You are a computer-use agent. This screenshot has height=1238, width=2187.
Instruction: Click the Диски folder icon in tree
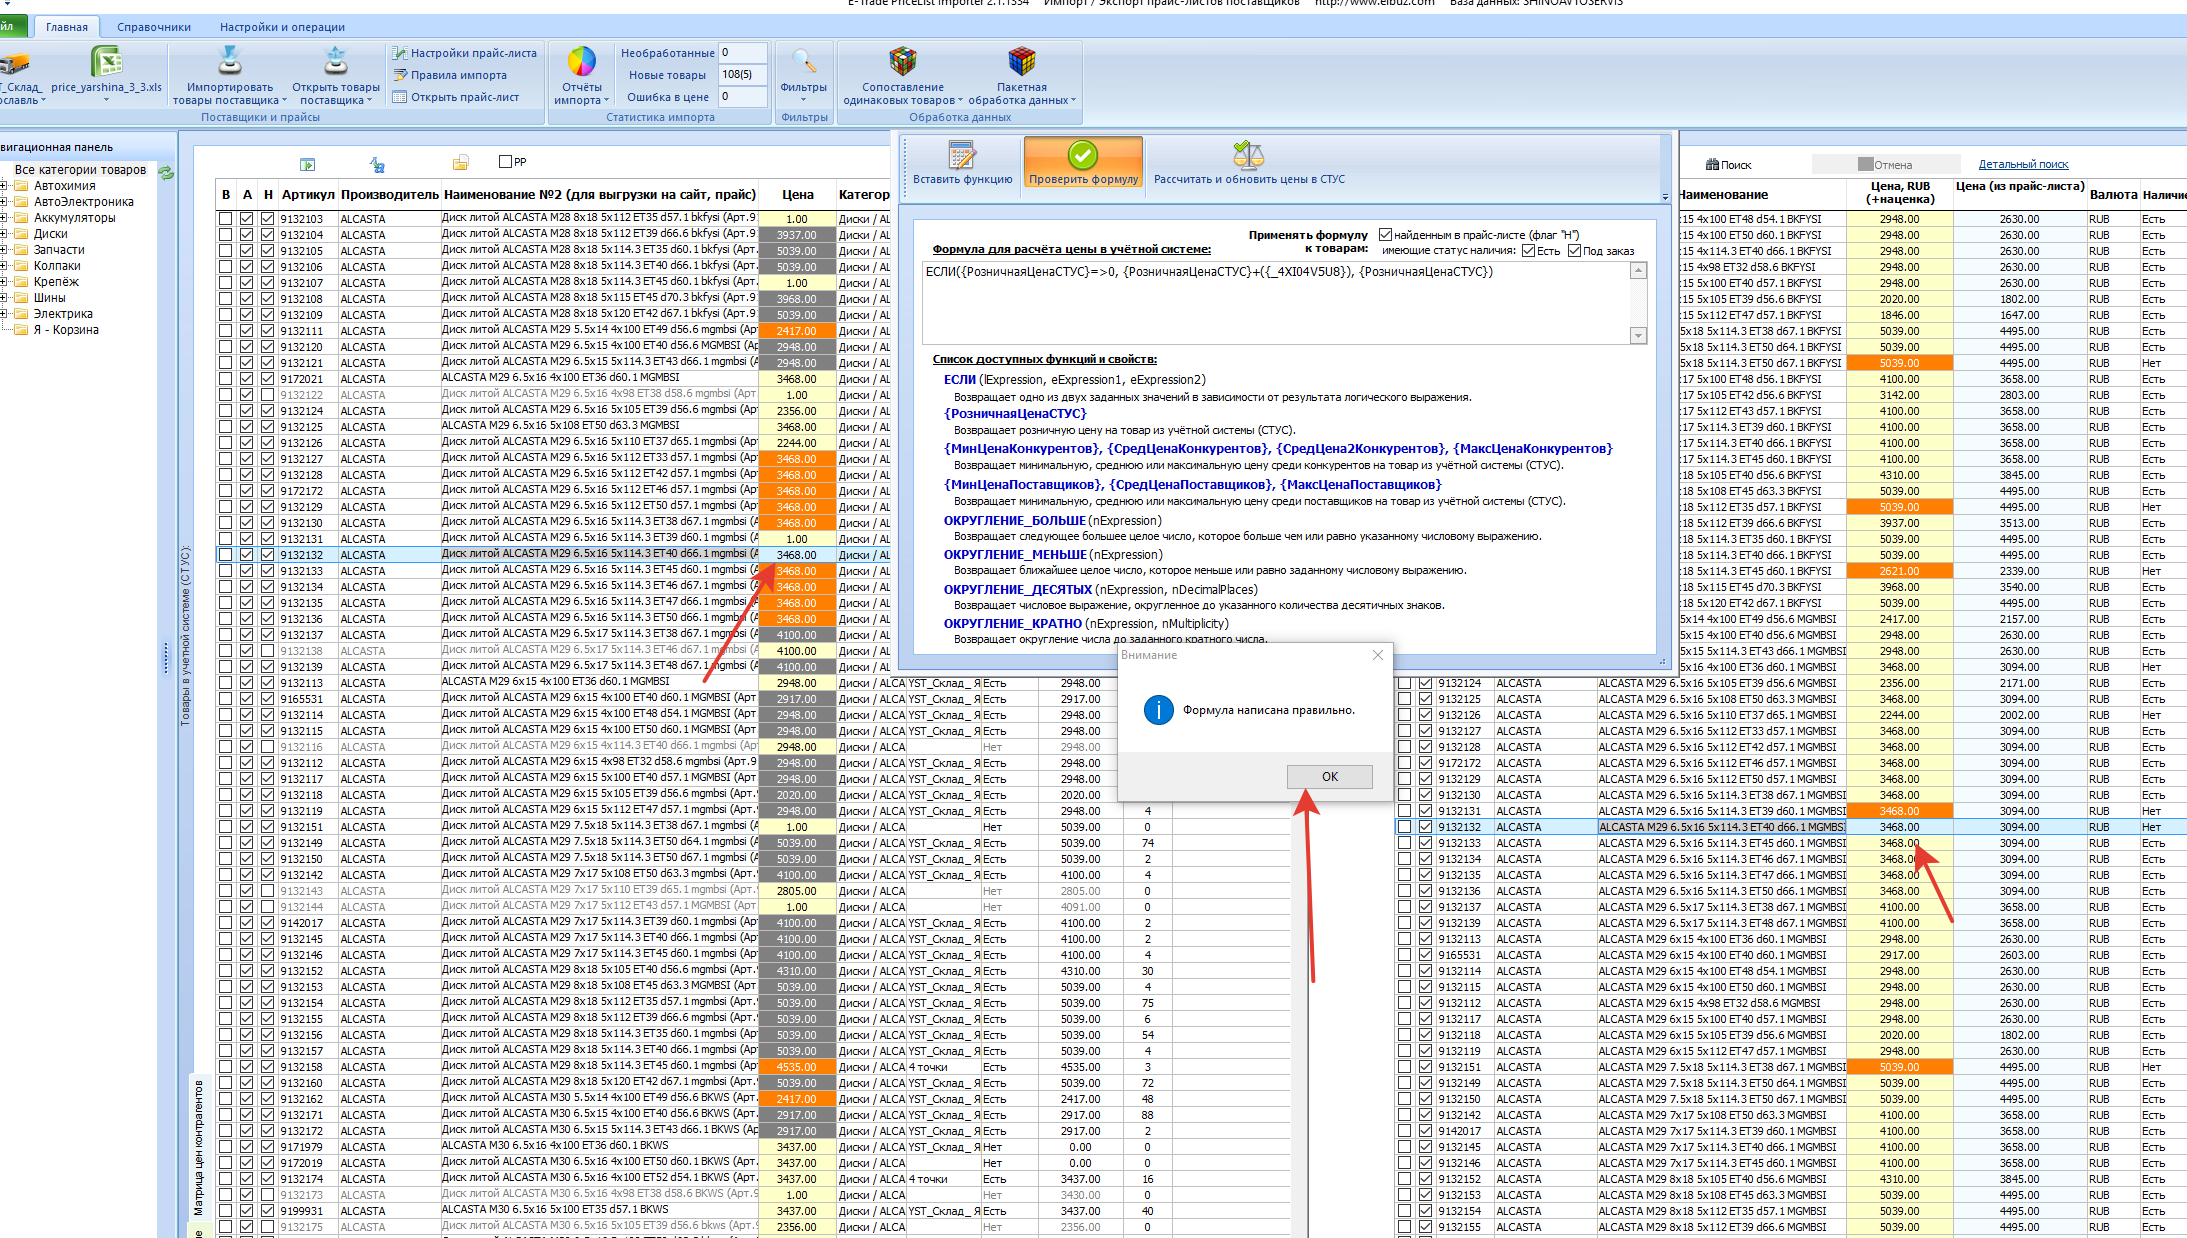21,234
